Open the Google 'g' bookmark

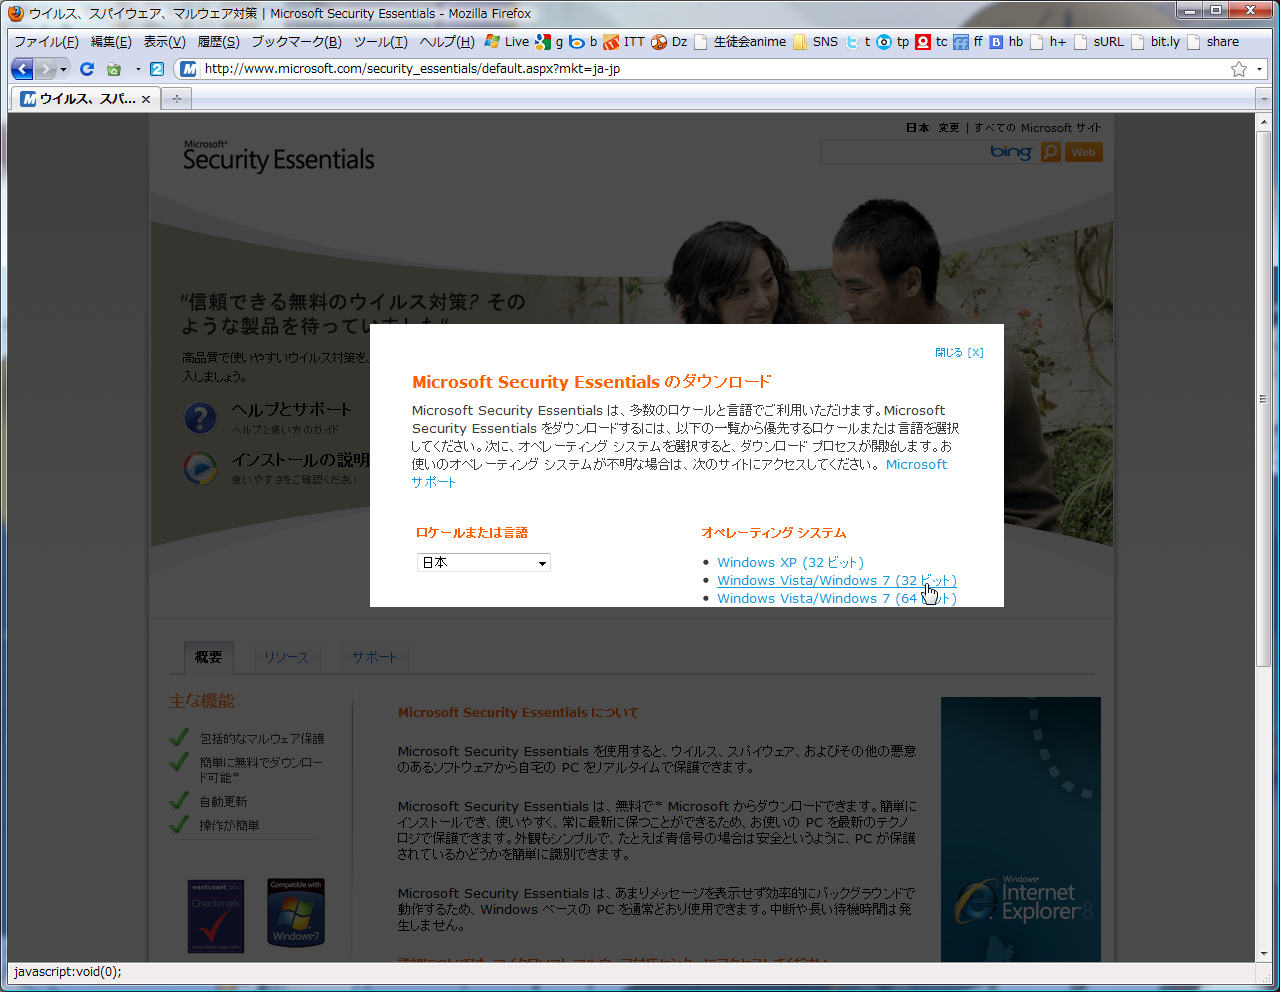550,42
